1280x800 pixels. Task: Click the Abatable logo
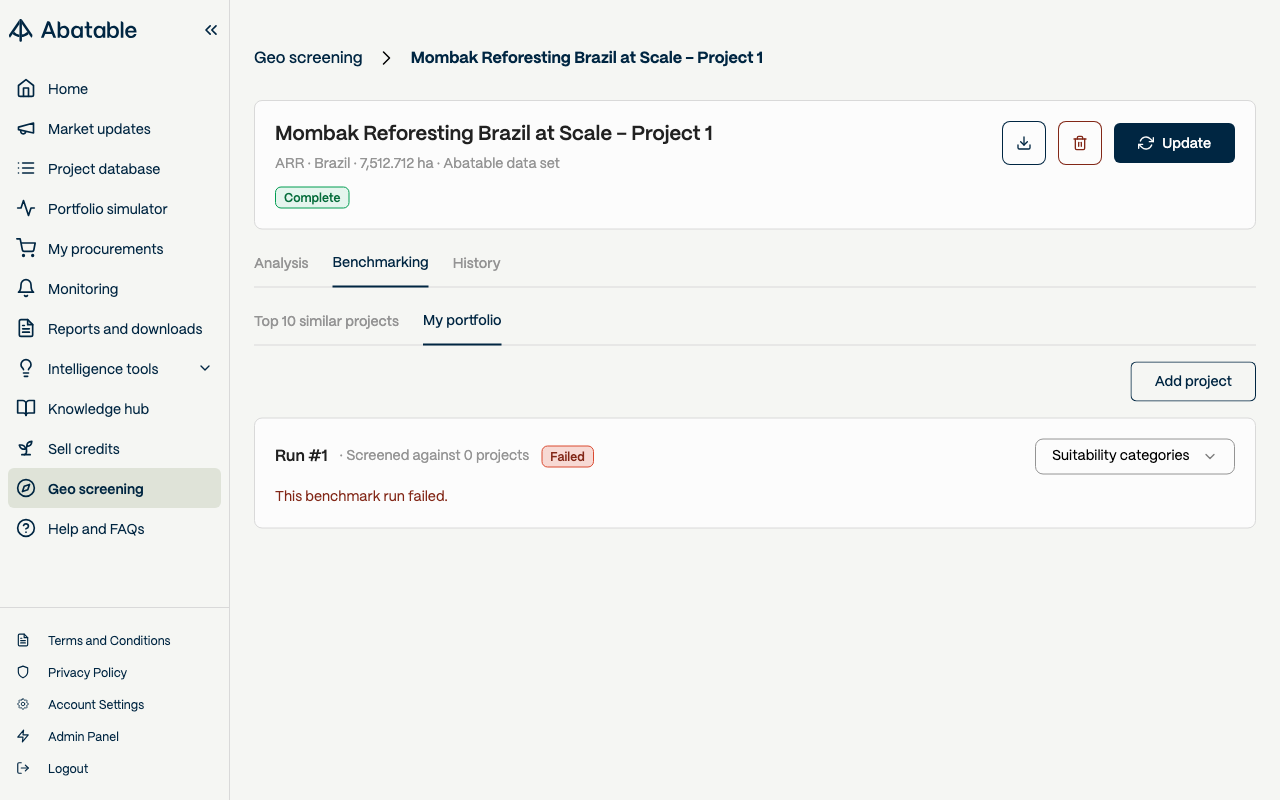[x=73, y=30]
